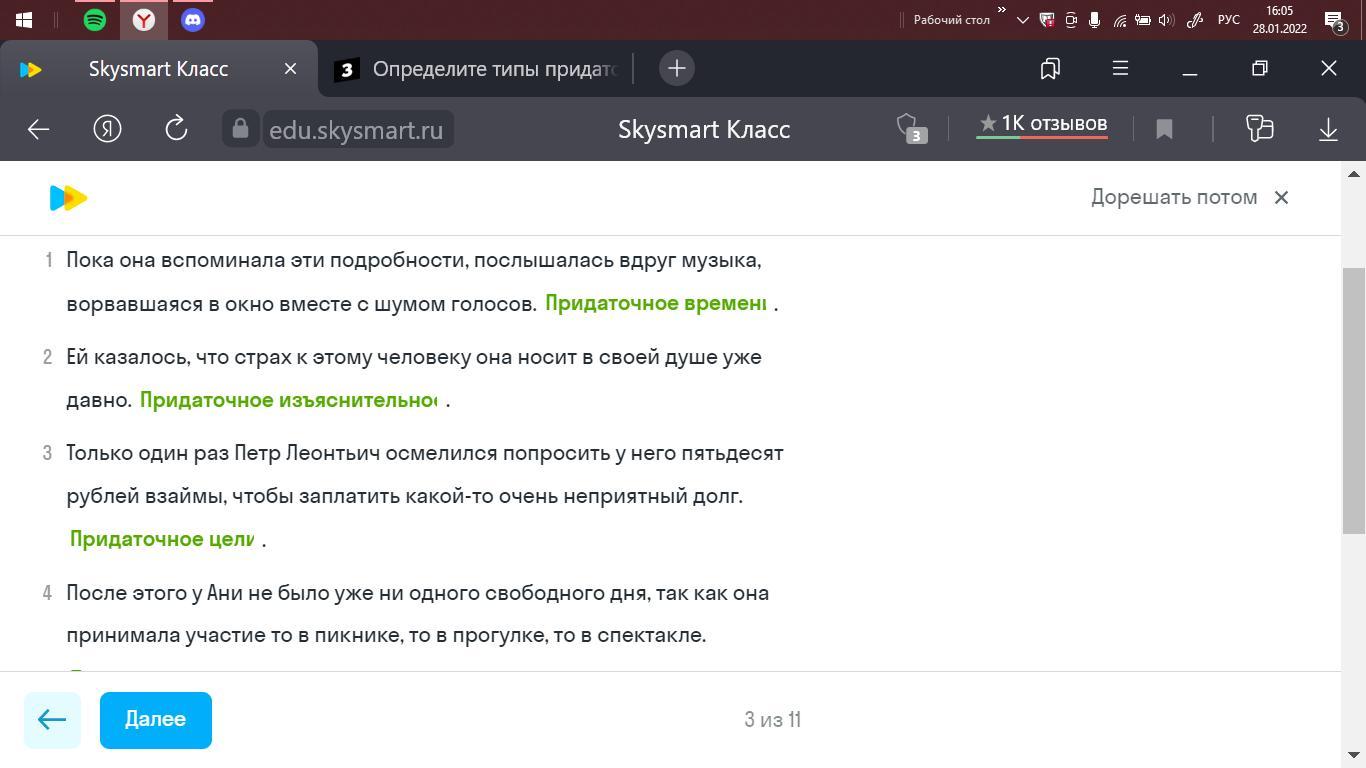Click the Skysmart logo

point(68,198)
